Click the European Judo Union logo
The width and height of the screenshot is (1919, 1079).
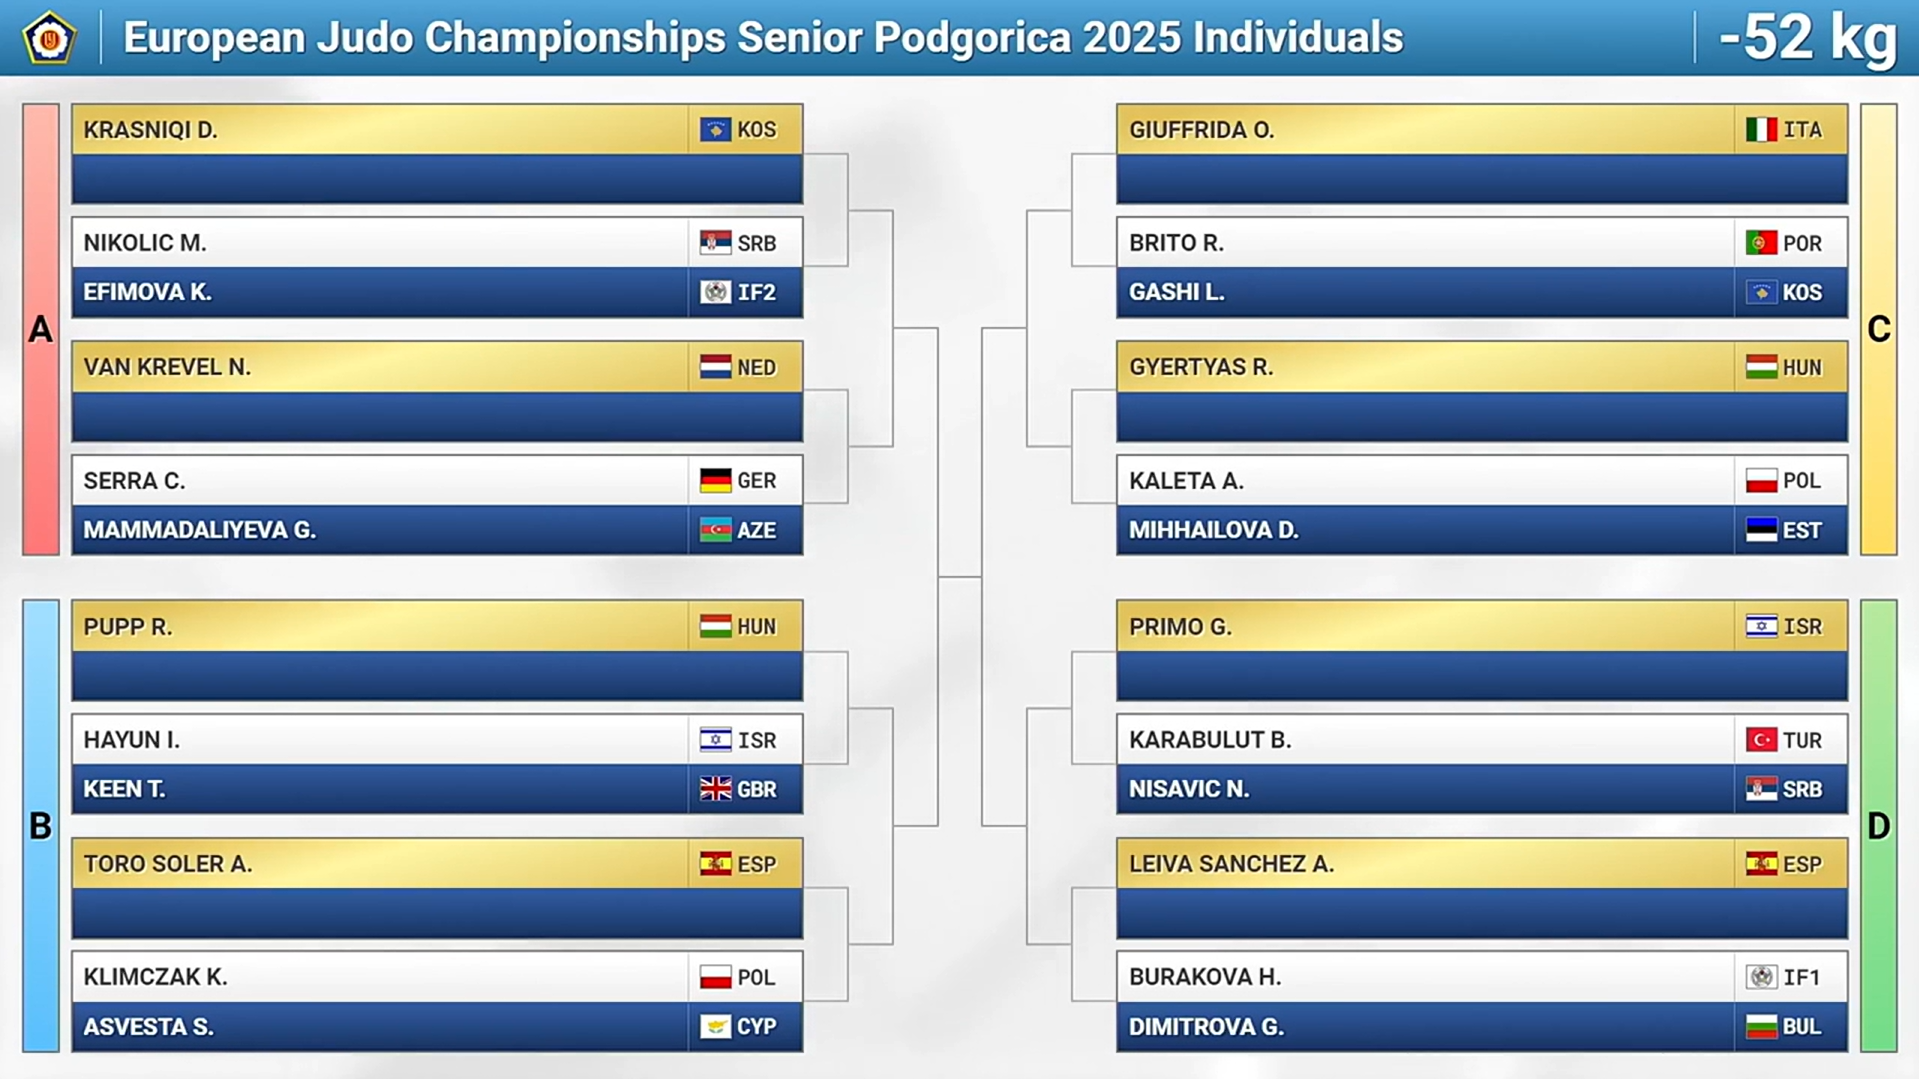pyautogui.click(x=49, y=38)
